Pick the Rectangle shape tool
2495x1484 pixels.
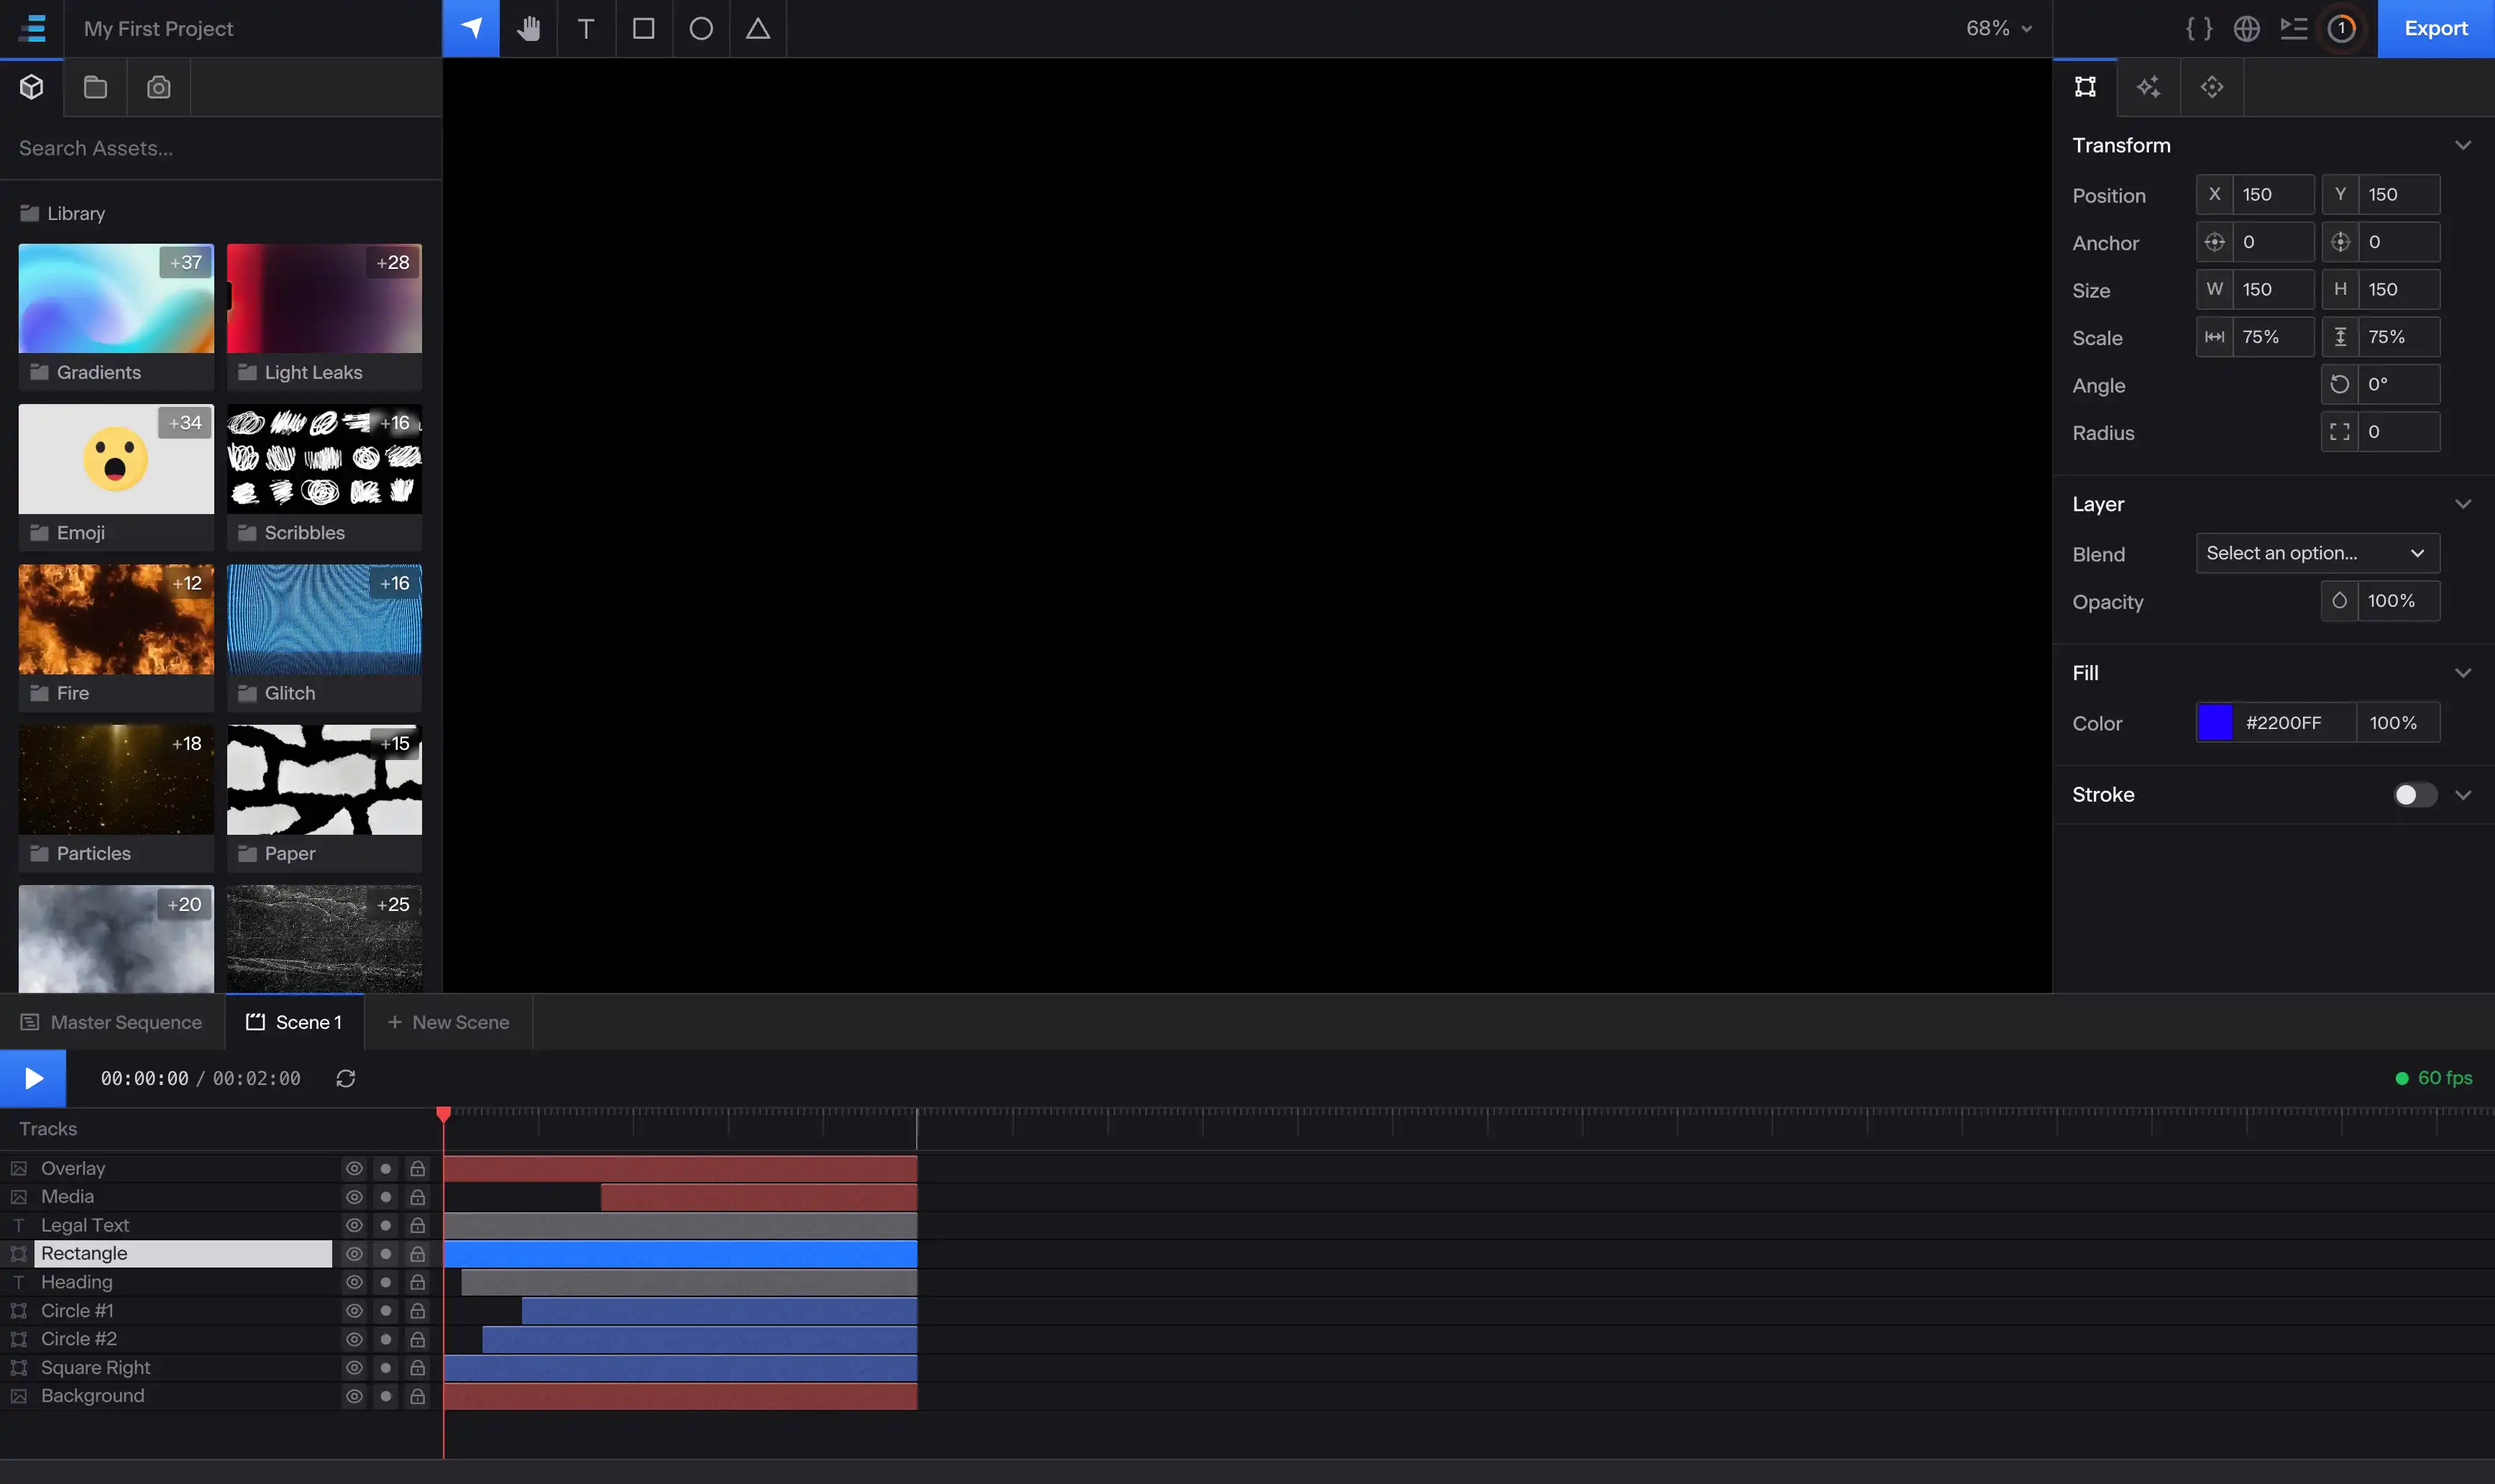point(643,28)
